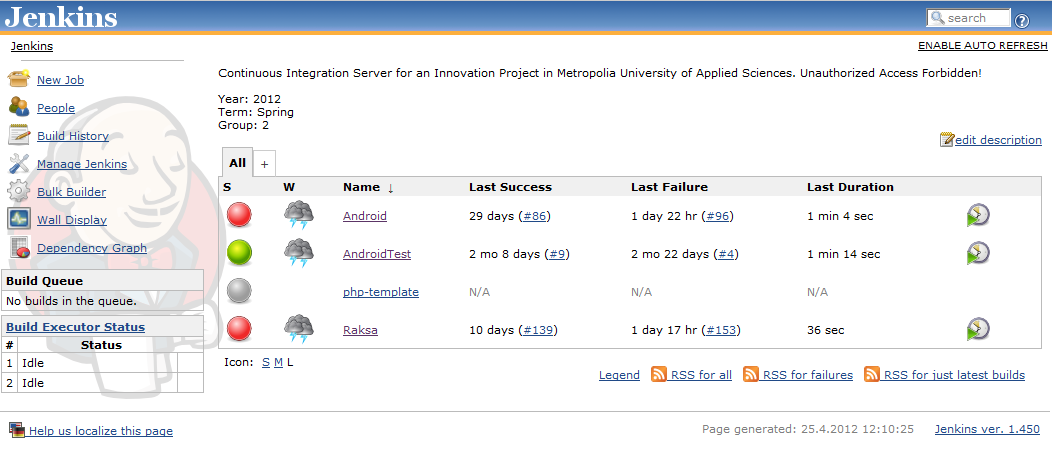Image resolution: width=1052 pixels, height=449 pixels.
Task: Open the Raksa job
Action: pos(360,330)
